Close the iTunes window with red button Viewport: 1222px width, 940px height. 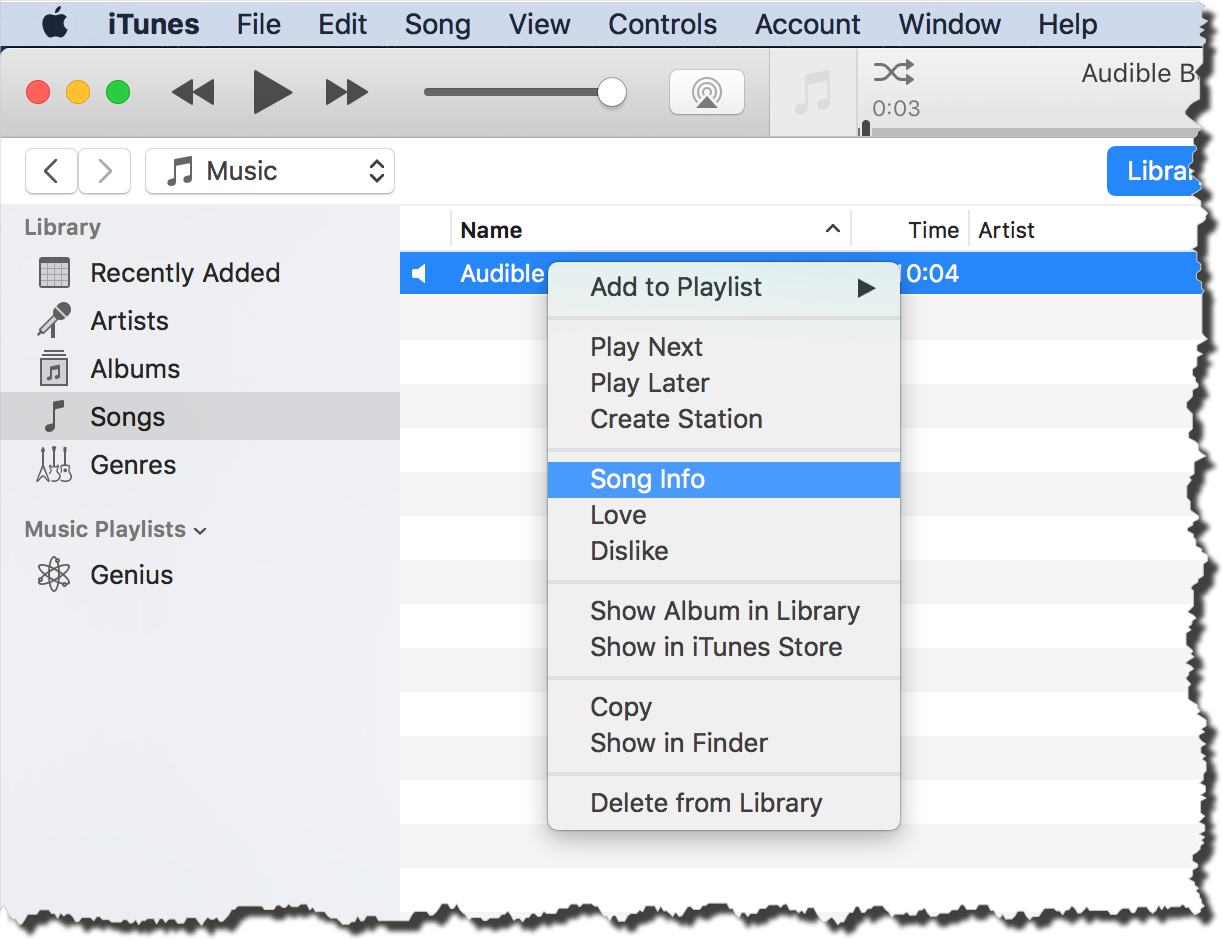(x=38, y=93)
